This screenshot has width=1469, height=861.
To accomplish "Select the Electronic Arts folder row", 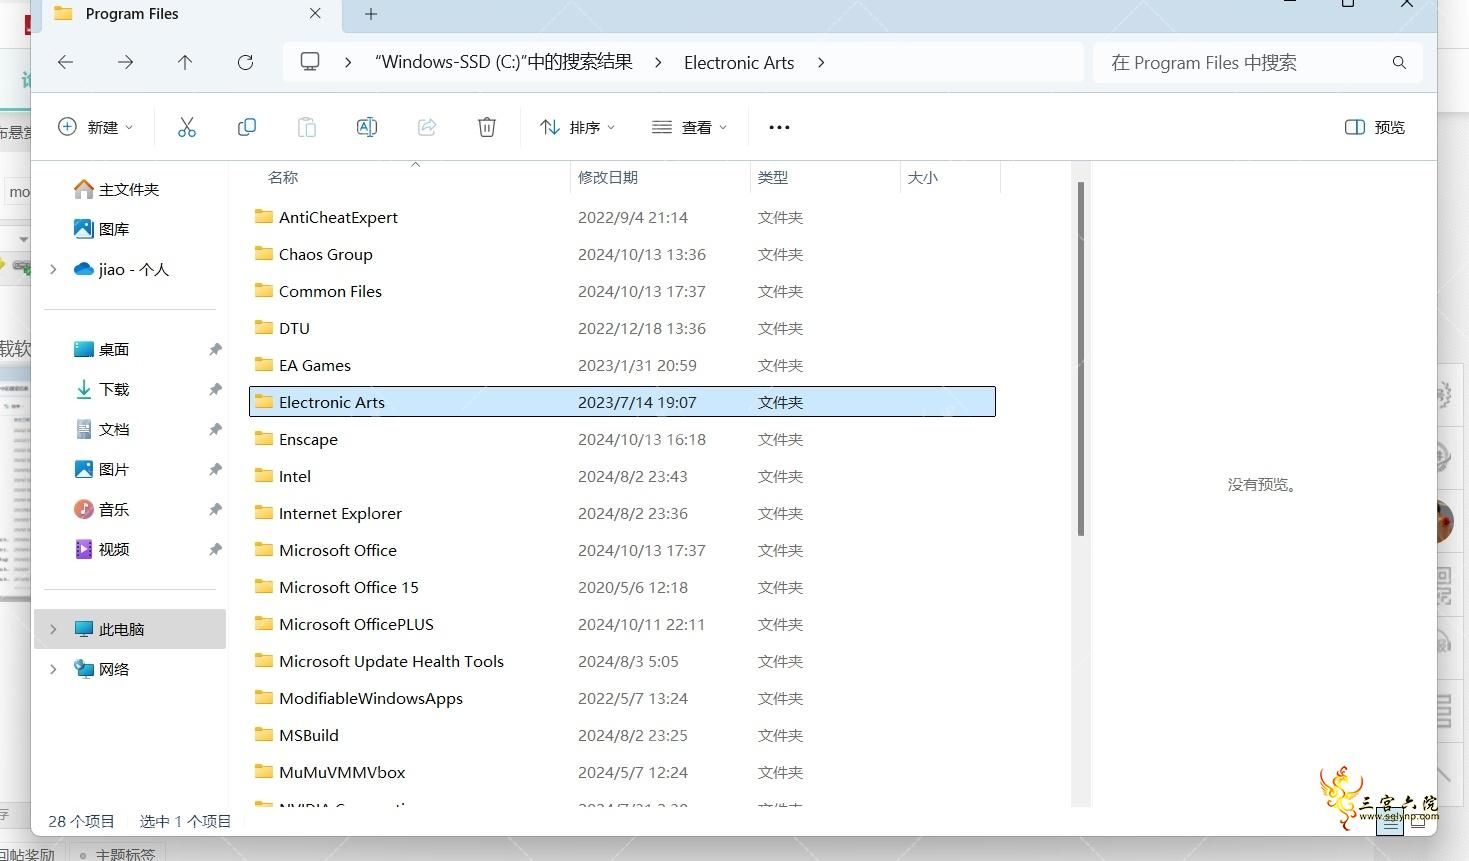I will (x=622, y=402).
